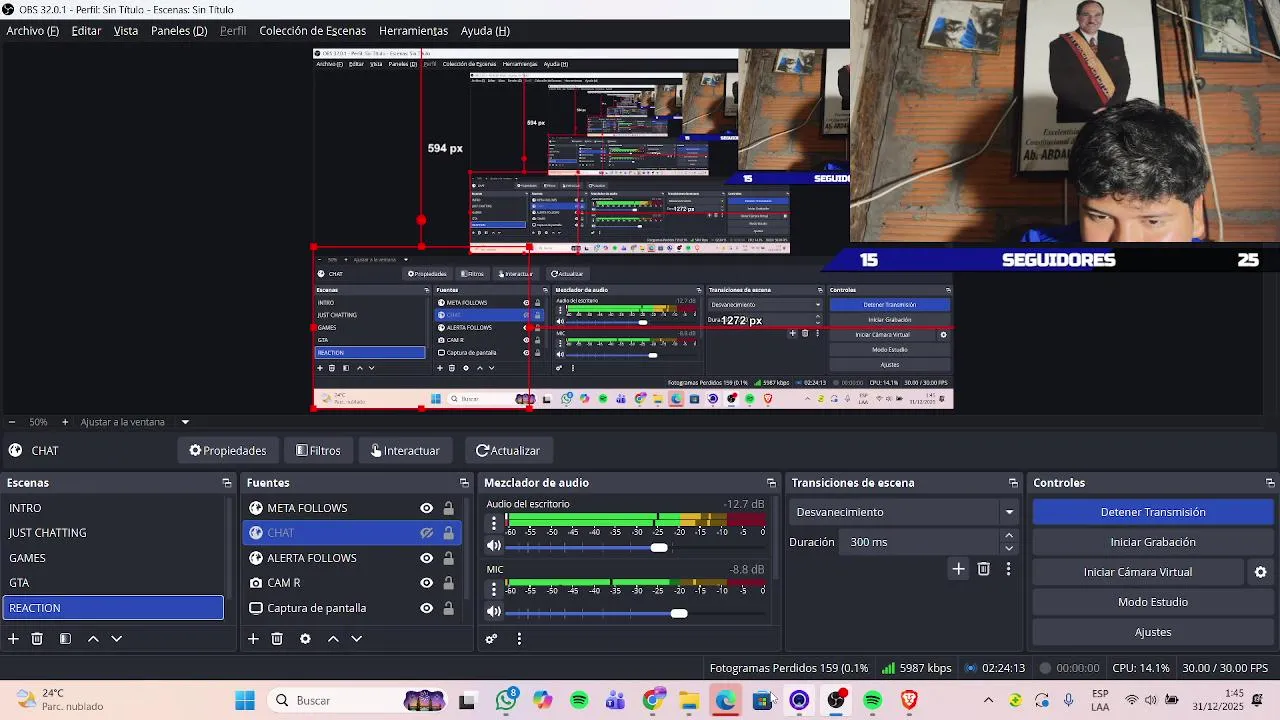Open the Vista menu
This screenshot has height=720, width=1280.
126,31
